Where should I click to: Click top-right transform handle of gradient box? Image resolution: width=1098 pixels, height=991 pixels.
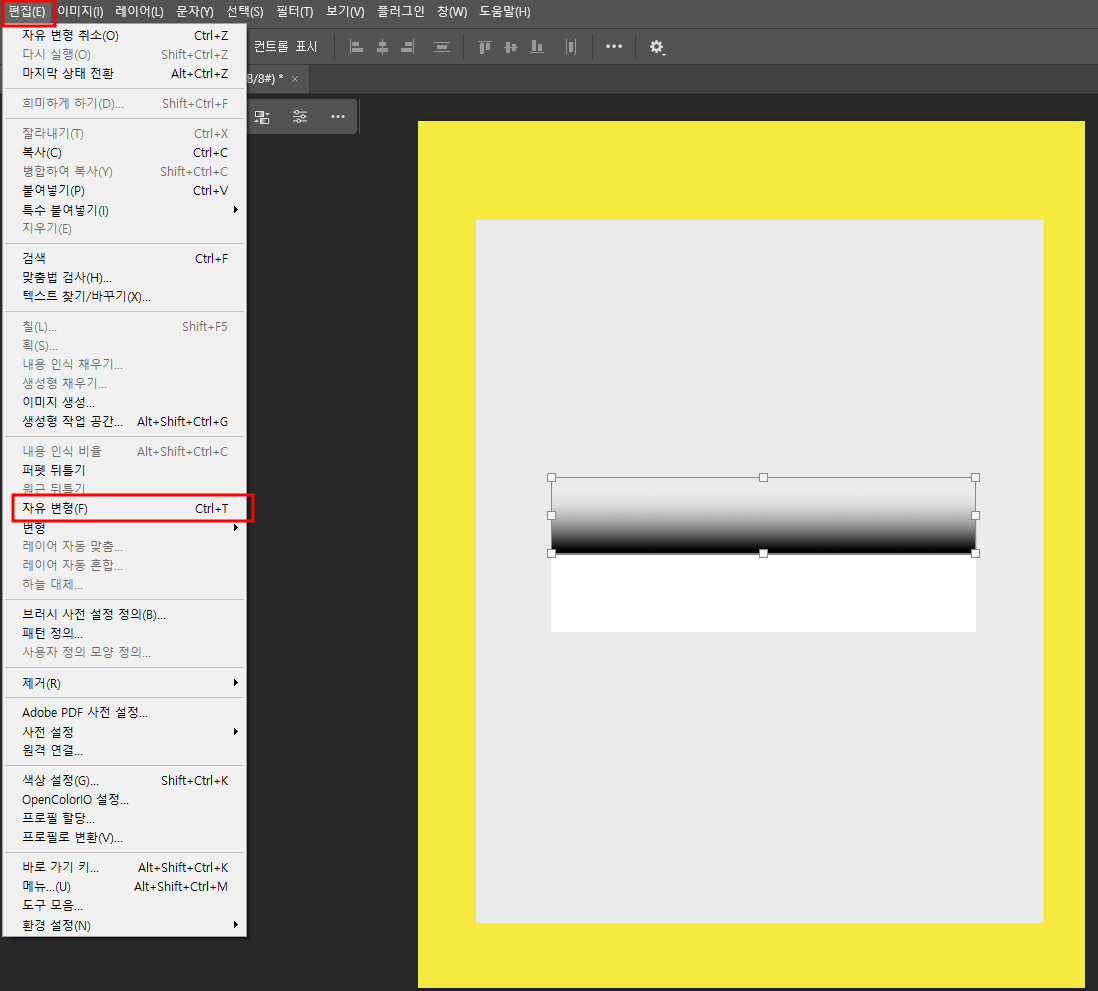click(x=975, y=478)
